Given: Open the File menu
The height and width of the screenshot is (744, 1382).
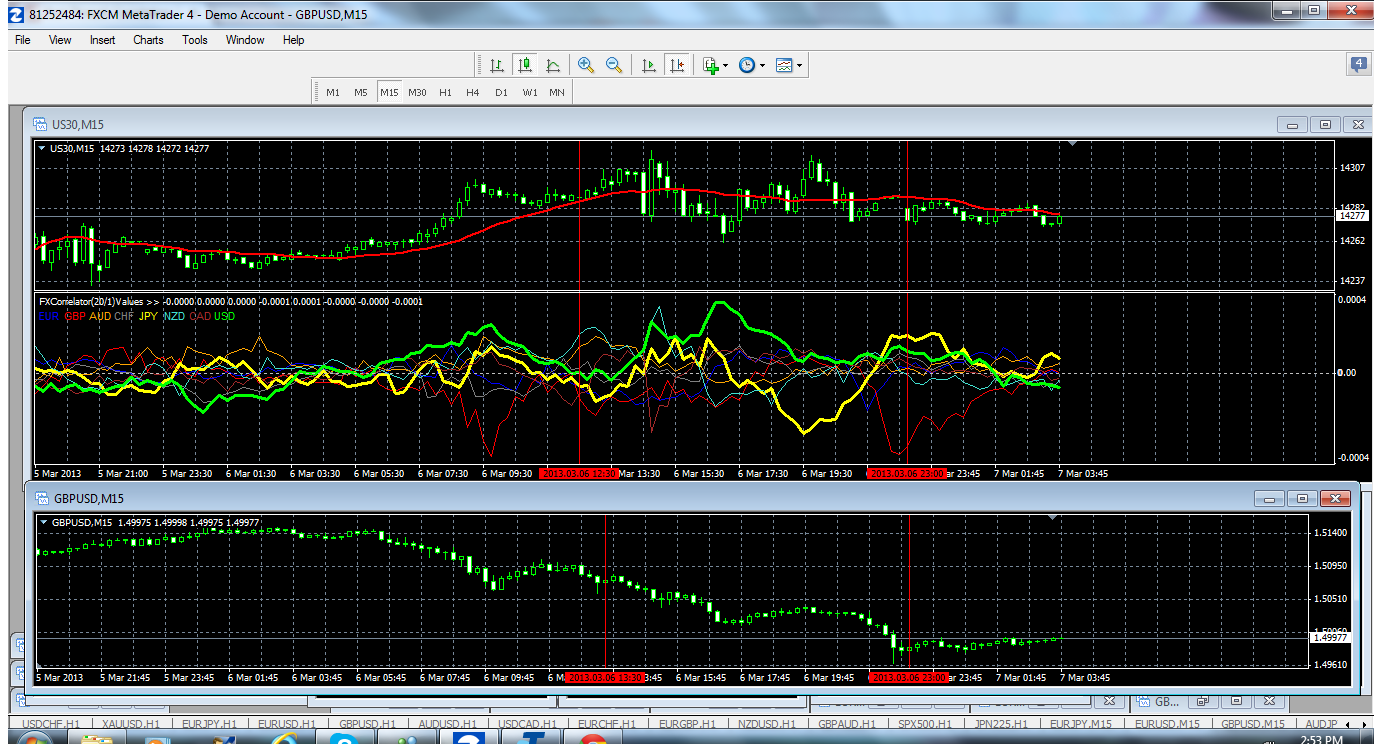Looking at the screenshot, I should [x=23, y=40].
